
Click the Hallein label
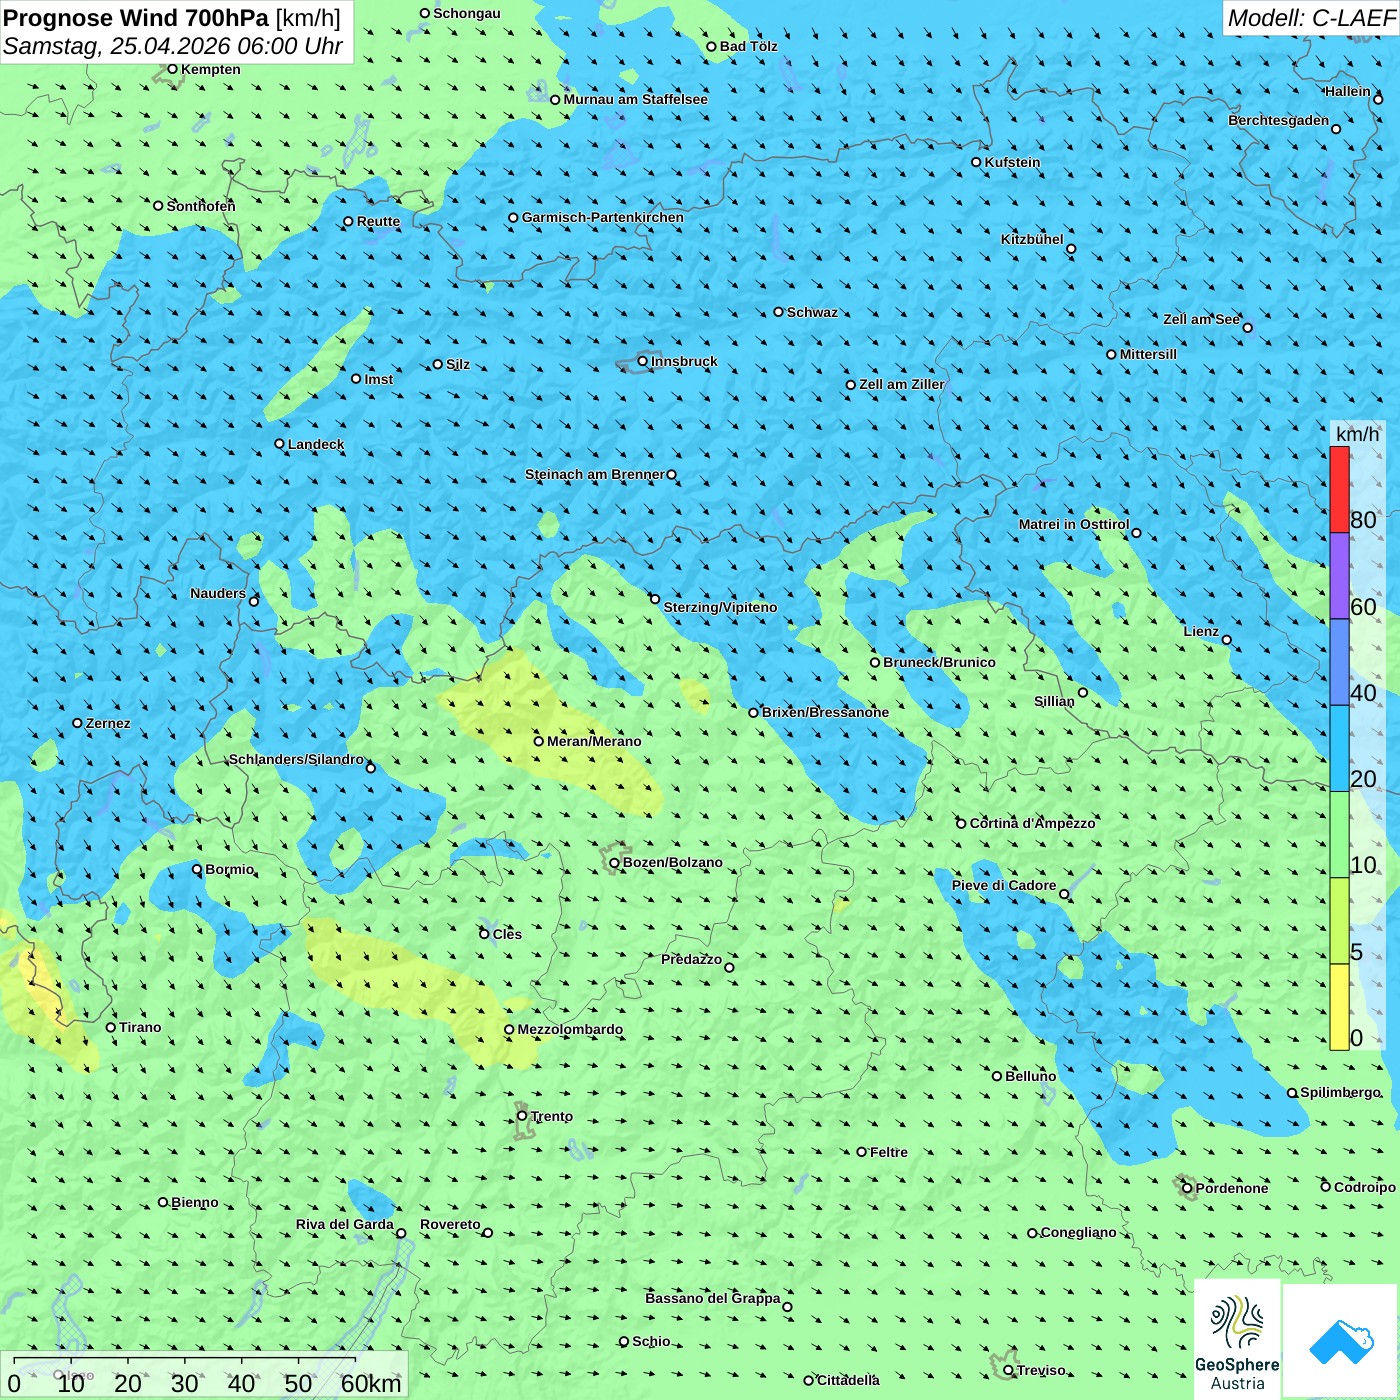(1347, 91)
